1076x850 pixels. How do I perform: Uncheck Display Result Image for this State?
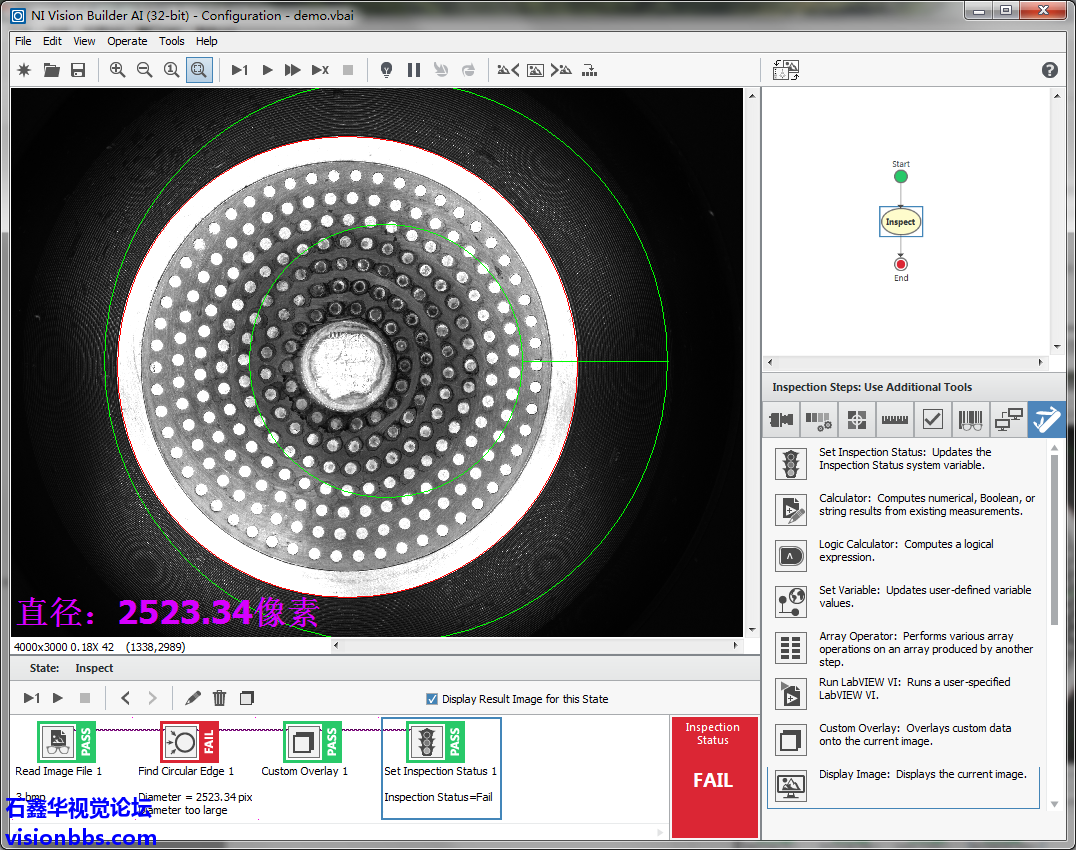(432, 699)
